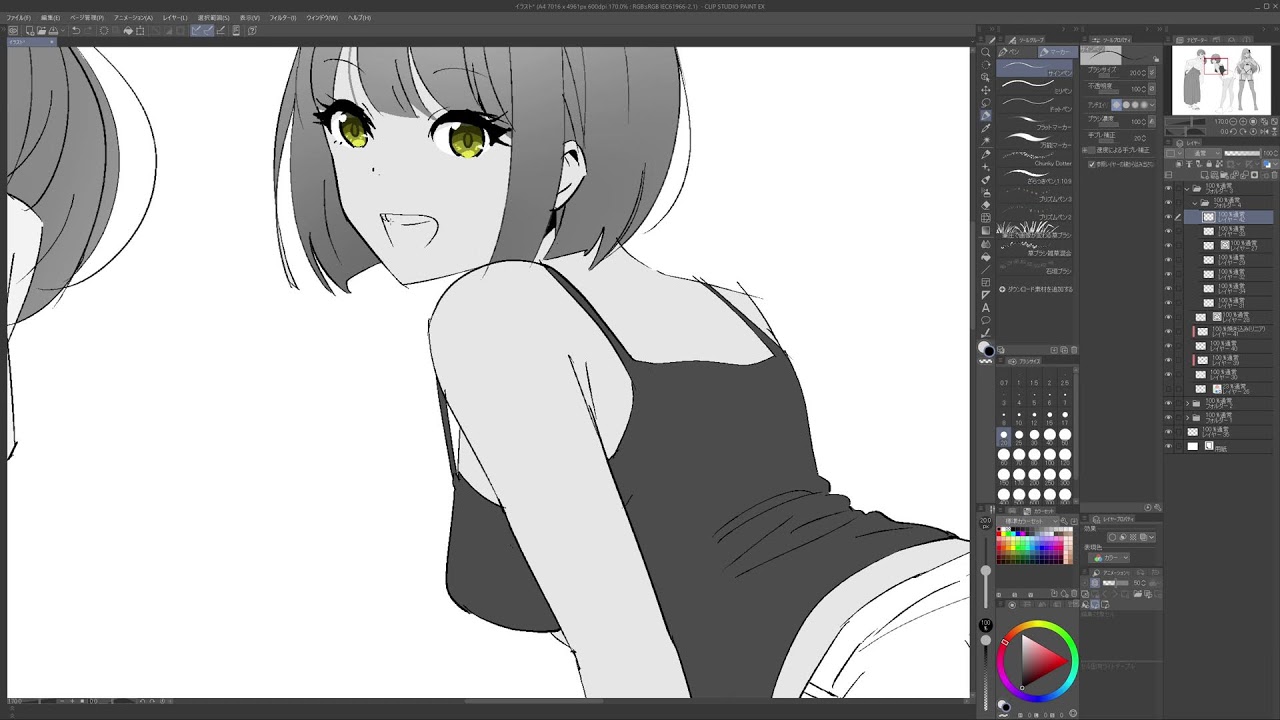Select the Move layer tool
Screen dimensions: 1280x720
[x=985, y=90]
